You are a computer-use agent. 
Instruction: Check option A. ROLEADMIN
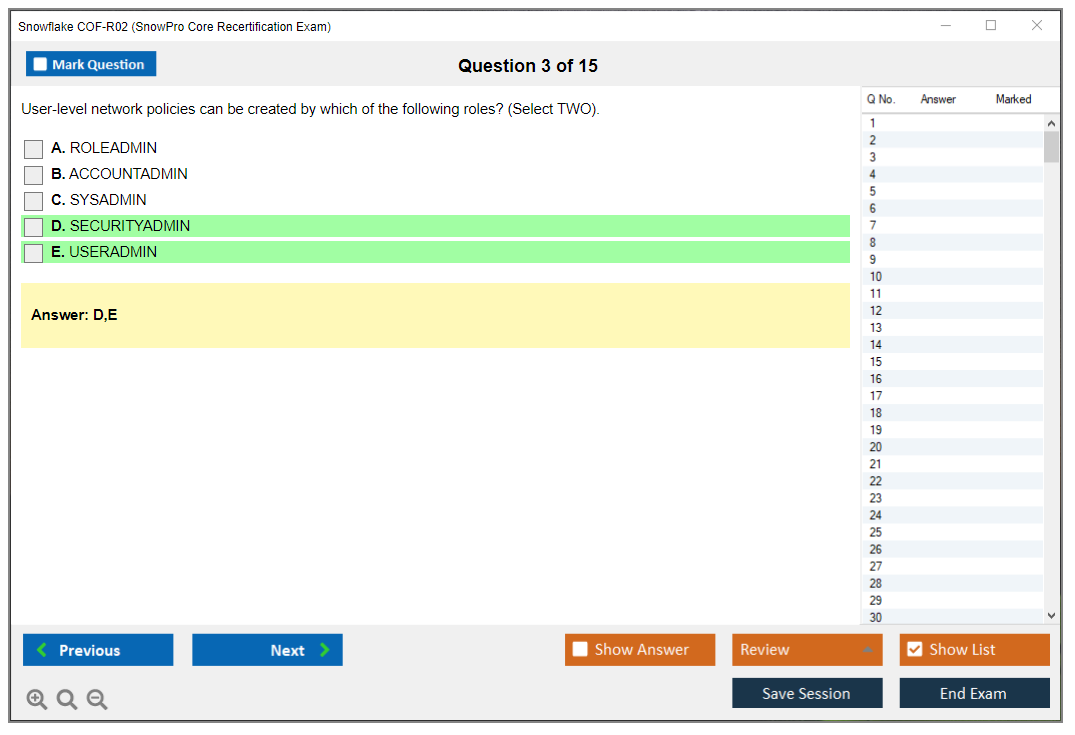click(x=34, y=149)
